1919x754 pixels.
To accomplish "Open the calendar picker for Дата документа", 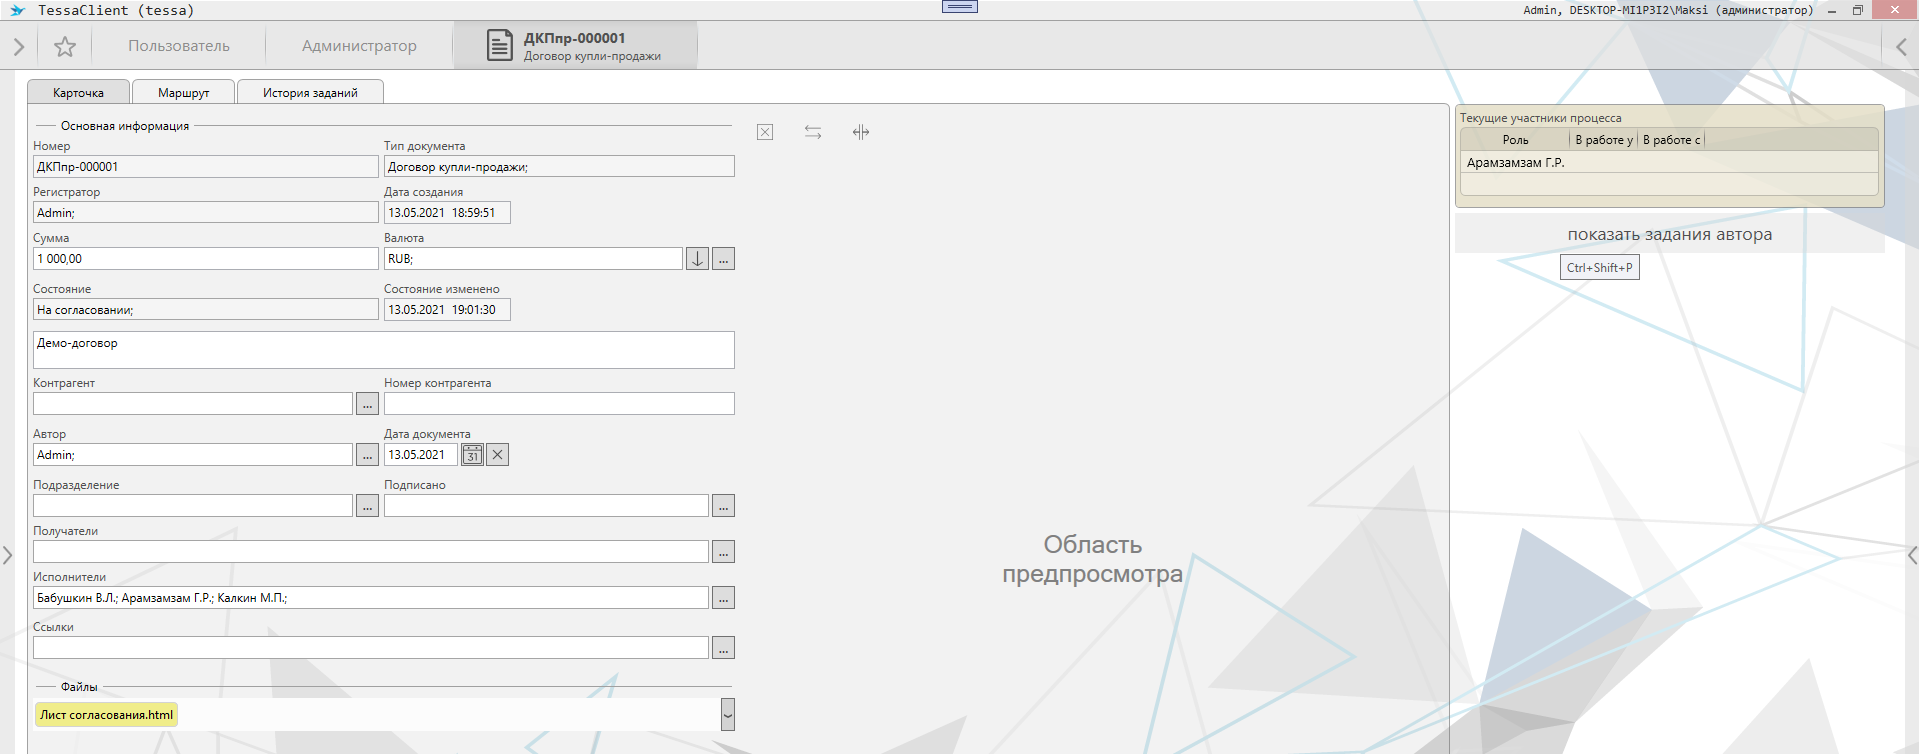I will [472, 455].
